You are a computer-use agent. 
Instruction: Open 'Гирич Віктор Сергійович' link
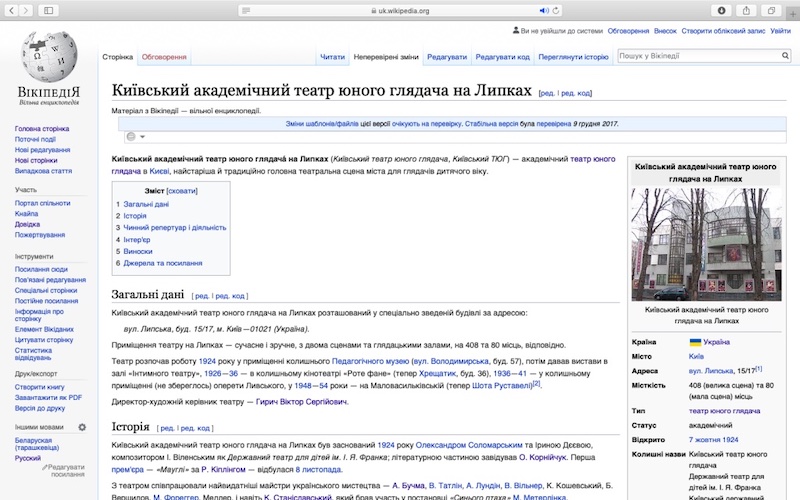click(302, 402)
